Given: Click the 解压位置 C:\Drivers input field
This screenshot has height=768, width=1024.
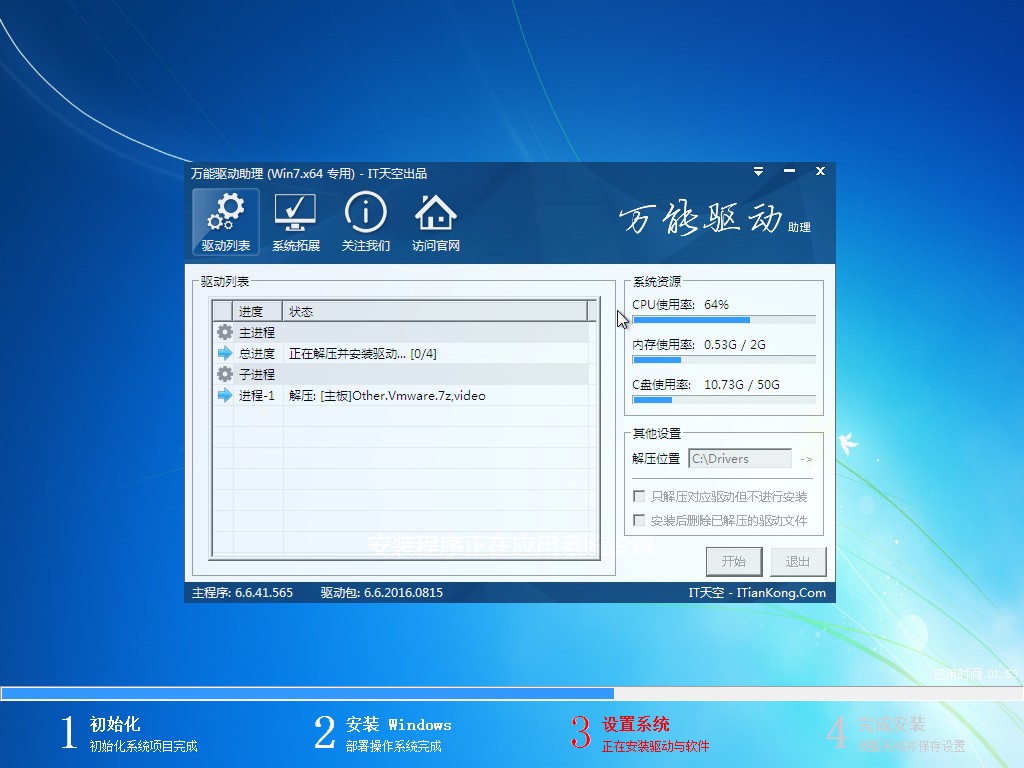Looking at the screenshot, I should (x=740, y=458).
